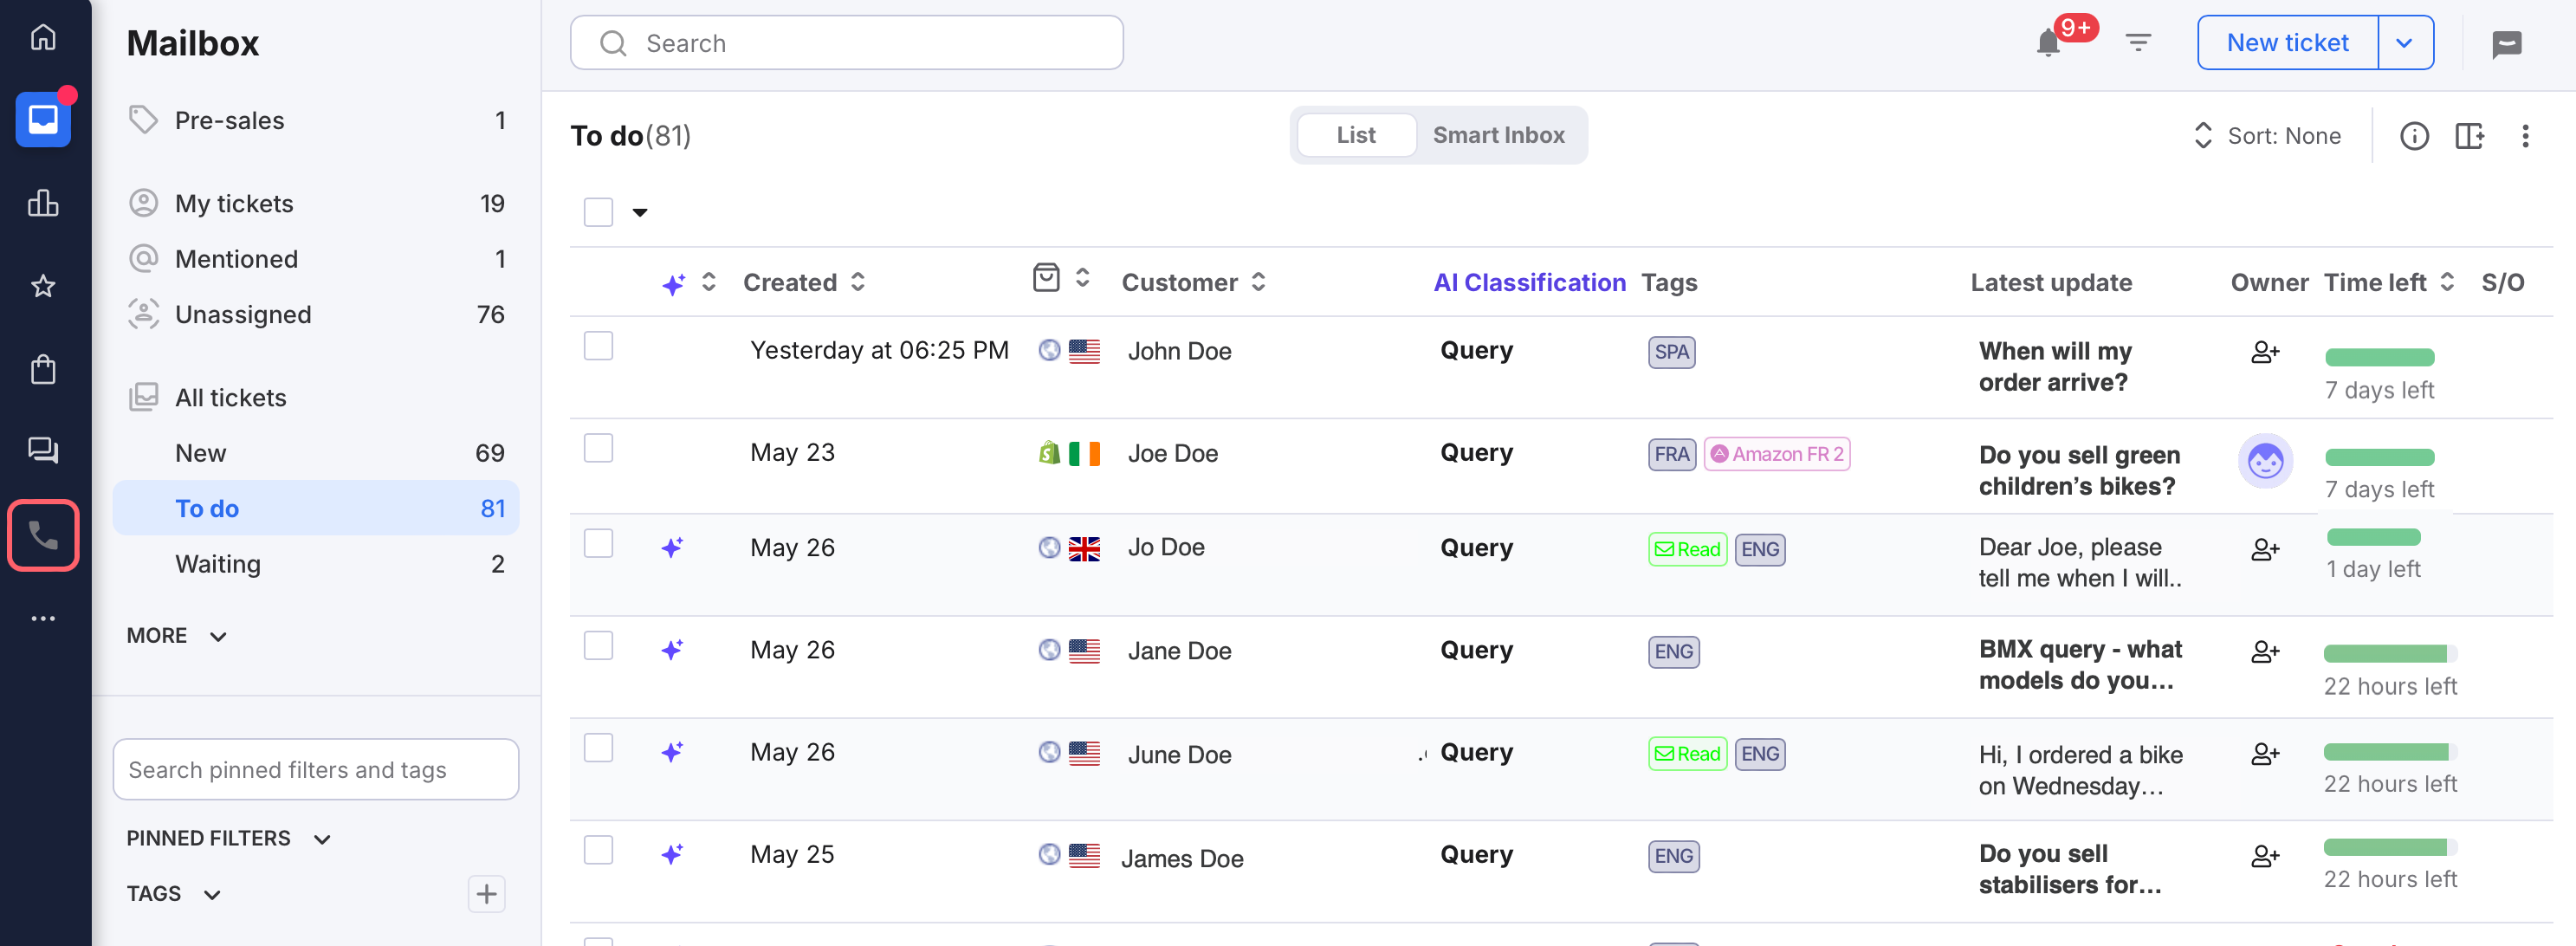
Task: Assign owner on Jane Doe ticket
Action: [x=2265, y=652]
